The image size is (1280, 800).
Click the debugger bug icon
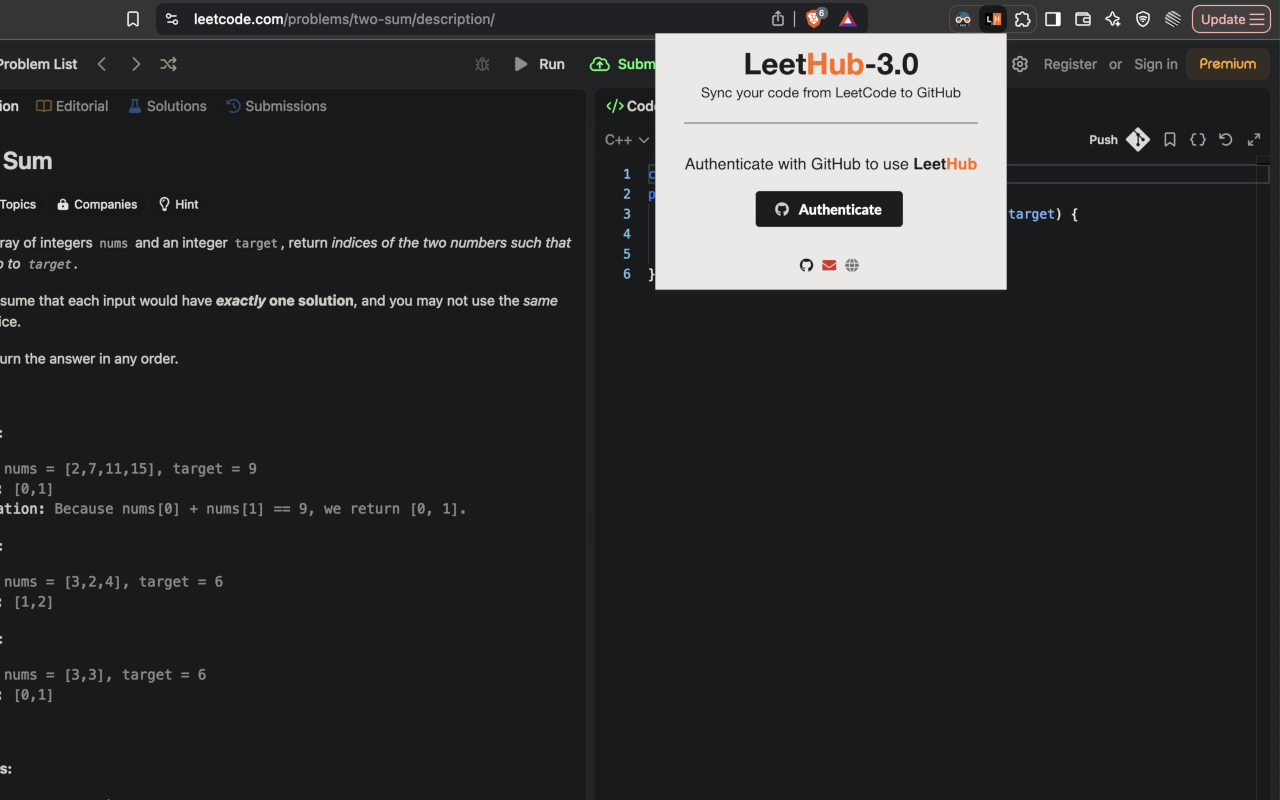(x=482, y=64)
